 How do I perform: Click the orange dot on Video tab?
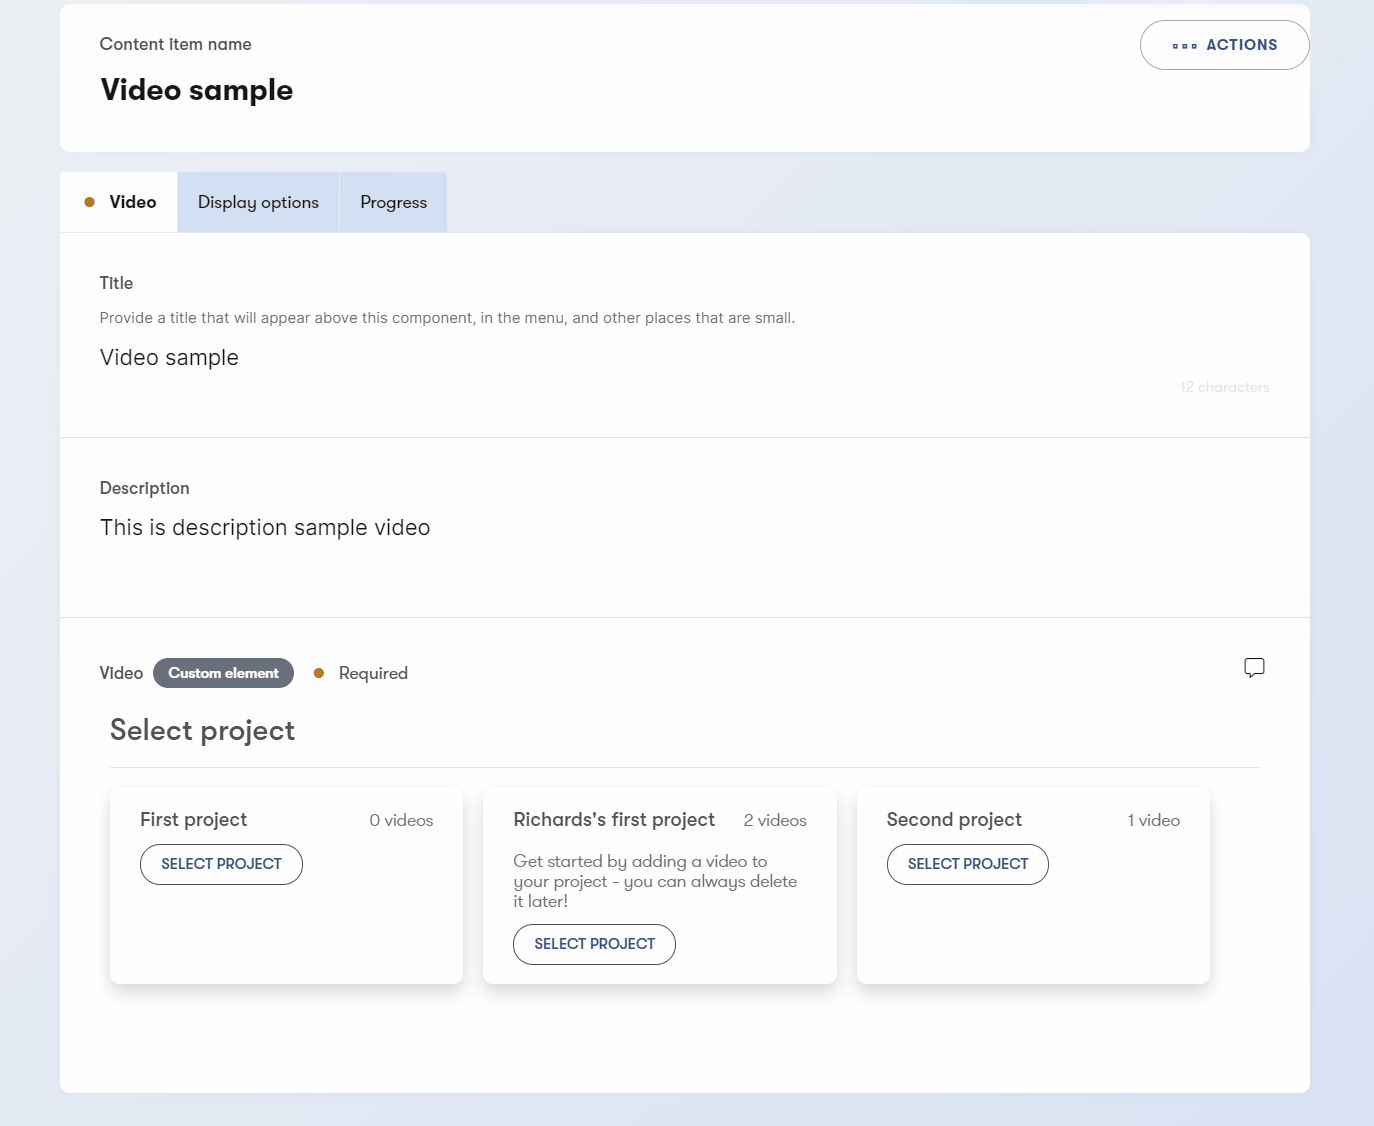(90, 202)
